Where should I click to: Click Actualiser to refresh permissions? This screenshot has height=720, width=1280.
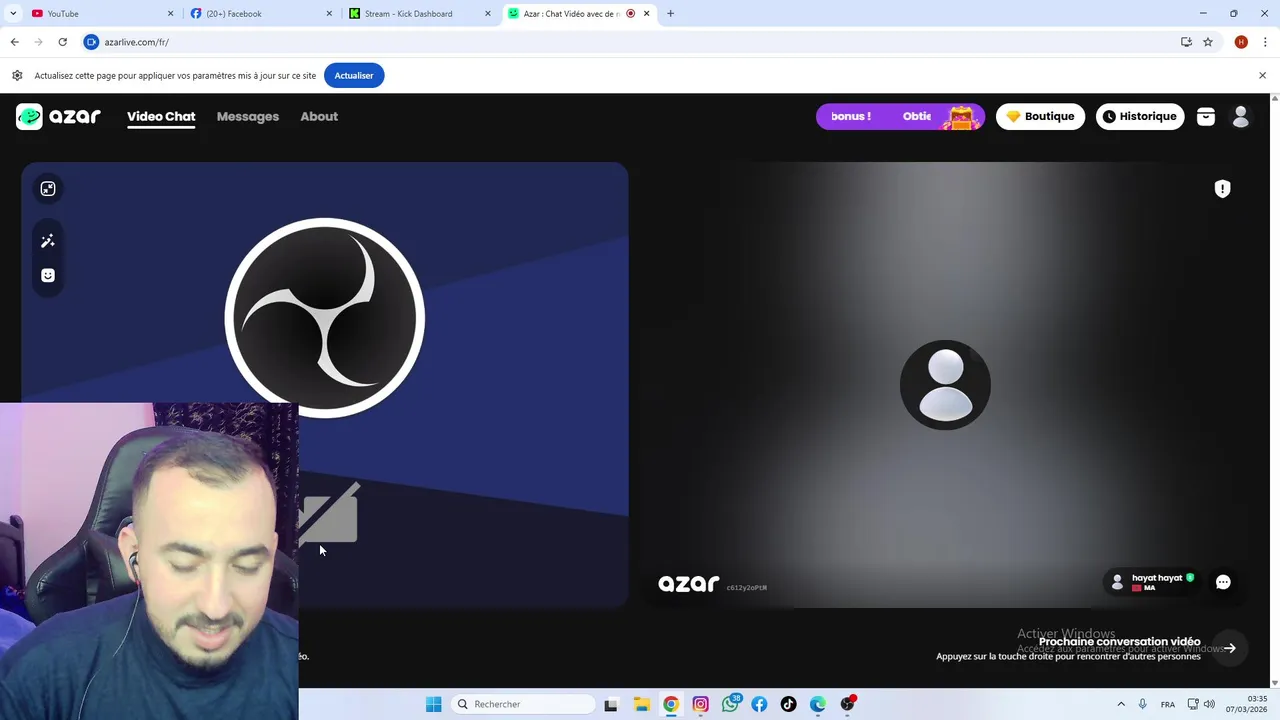(x=354, y=76)
